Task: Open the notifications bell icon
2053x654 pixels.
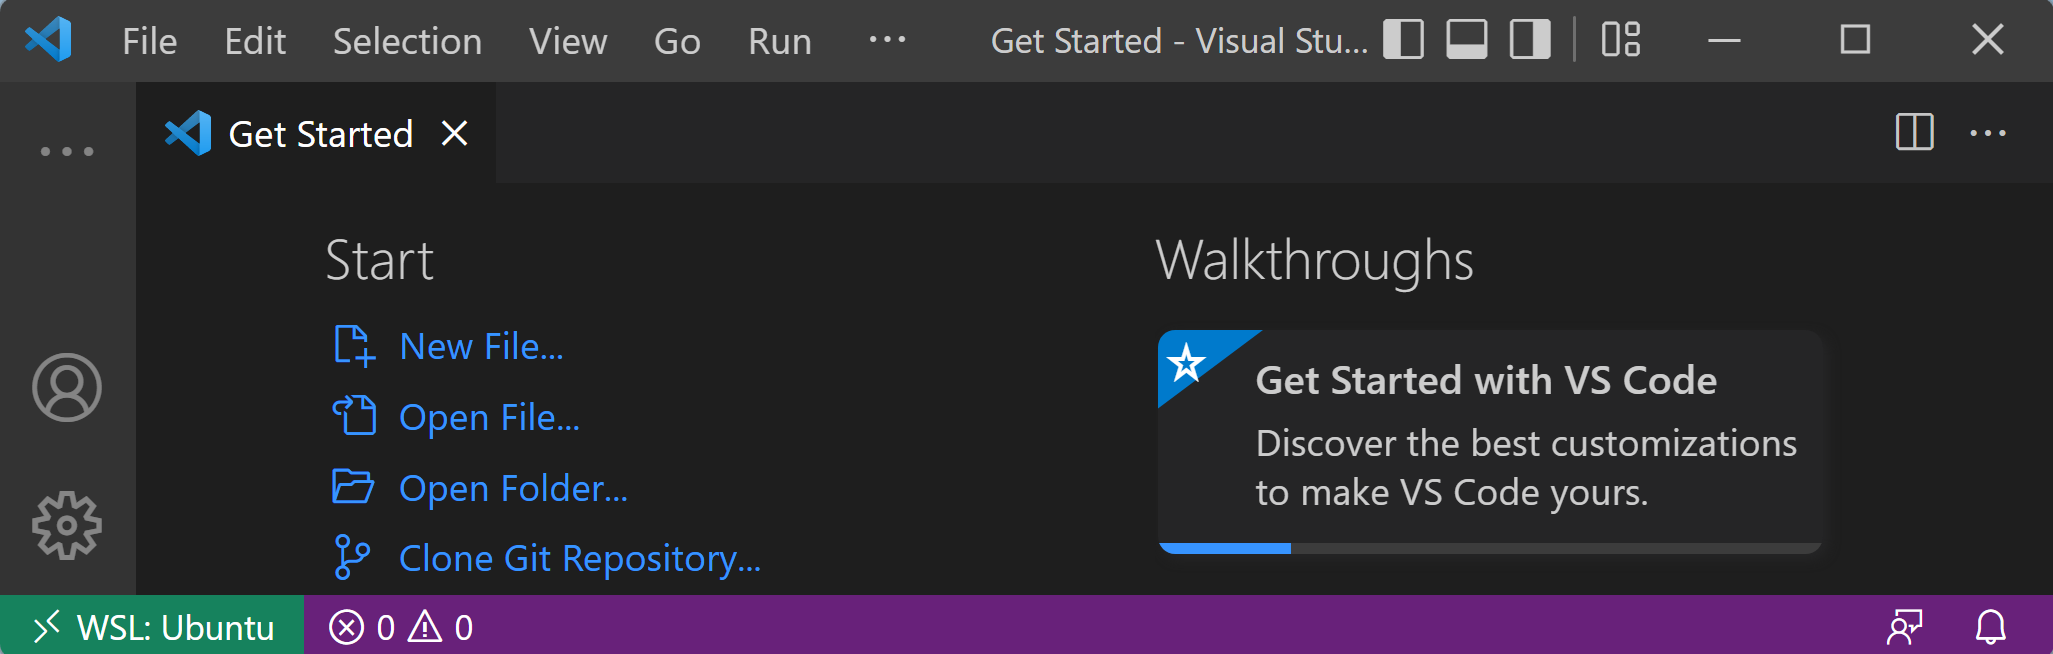Action: coord(1990,627)
